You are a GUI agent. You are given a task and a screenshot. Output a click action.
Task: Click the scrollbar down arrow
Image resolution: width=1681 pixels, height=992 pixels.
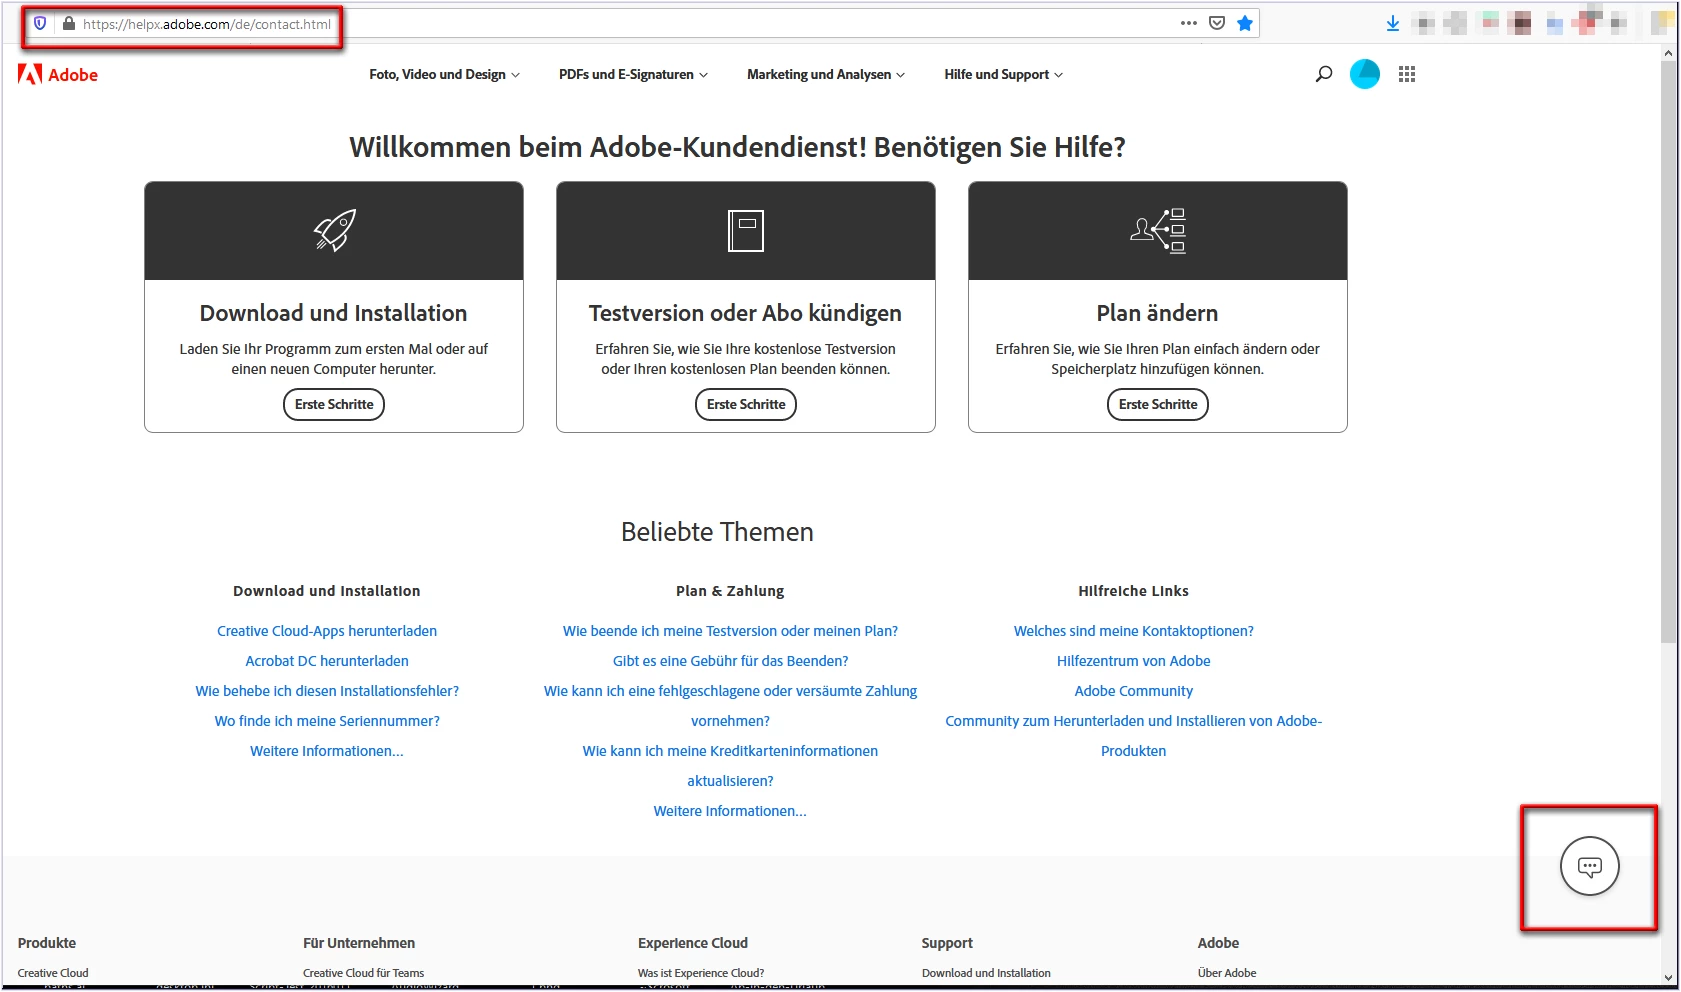tap(1669, 978)
